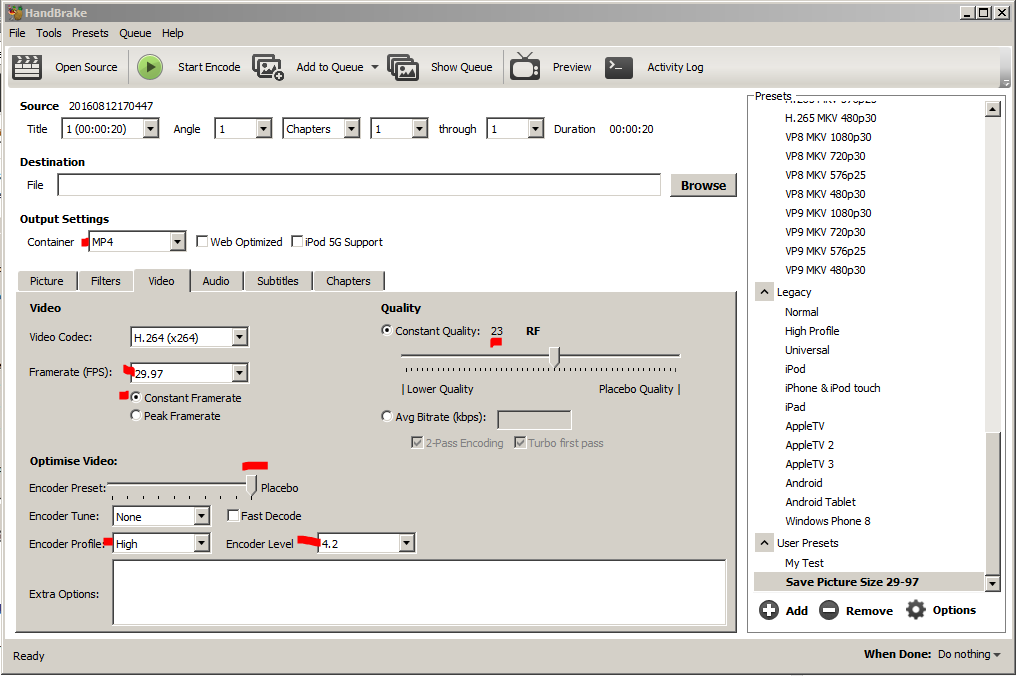The width and height of the screenshot is (1016, 676).
Task: Select the Windows Phone 8 preset
Action: (827, 520)
